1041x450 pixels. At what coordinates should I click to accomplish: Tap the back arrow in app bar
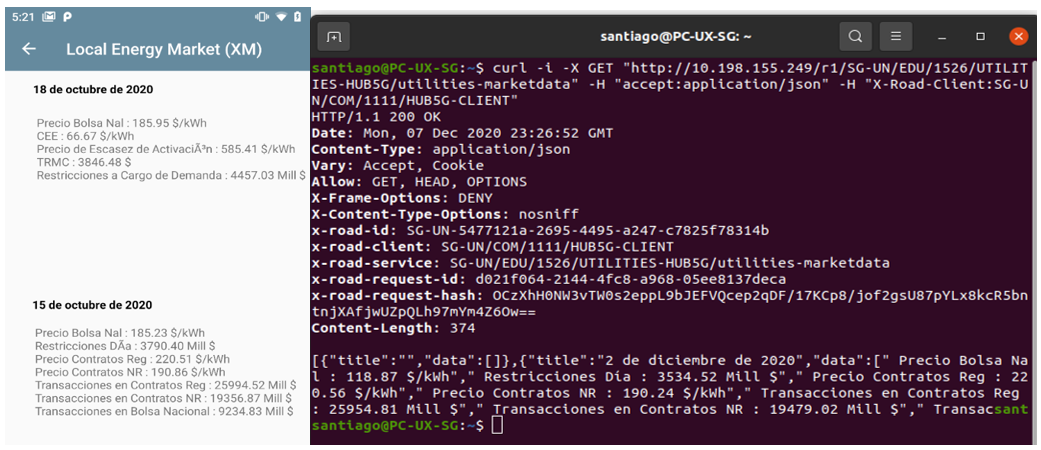[x=29, y=49]
